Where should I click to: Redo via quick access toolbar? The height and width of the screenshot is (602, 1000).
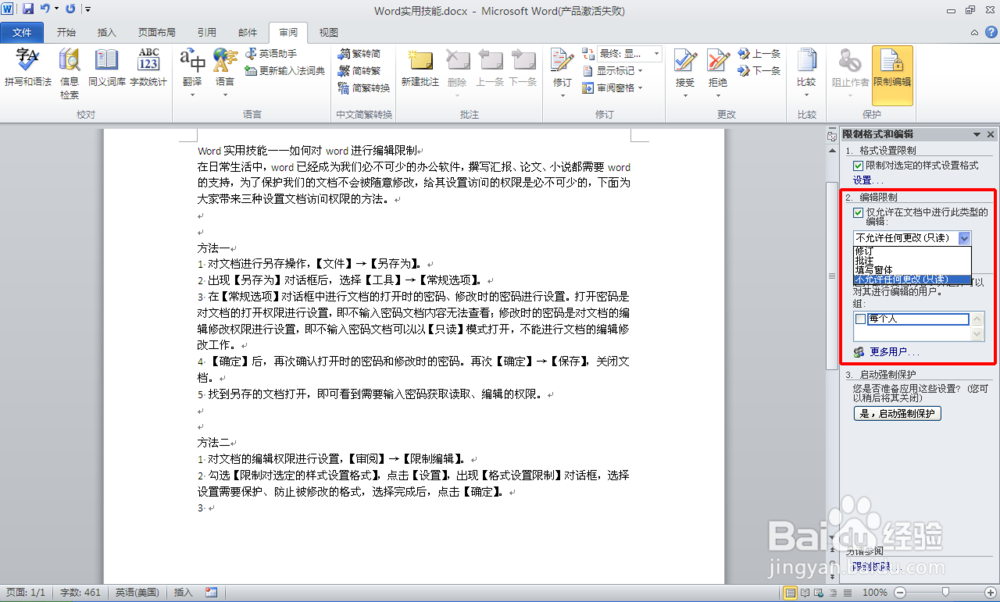(70, 9)
